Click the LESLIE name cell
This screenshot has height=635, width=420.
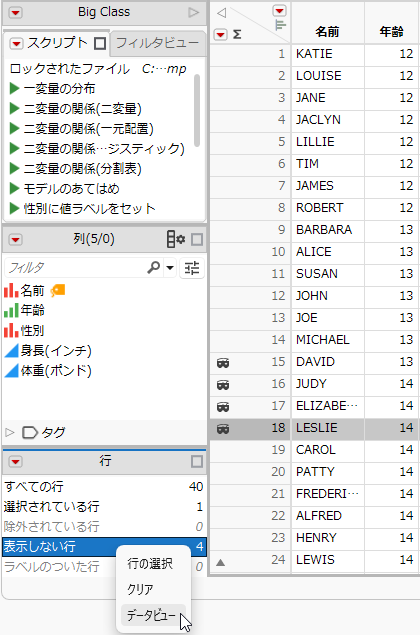click(328, 428)
